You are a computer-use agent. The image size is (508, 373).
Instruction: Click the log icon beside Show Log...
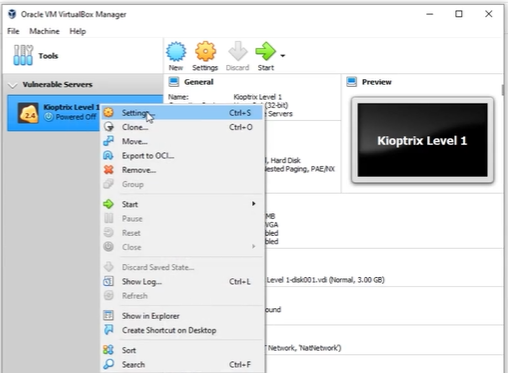coord(108,281)
